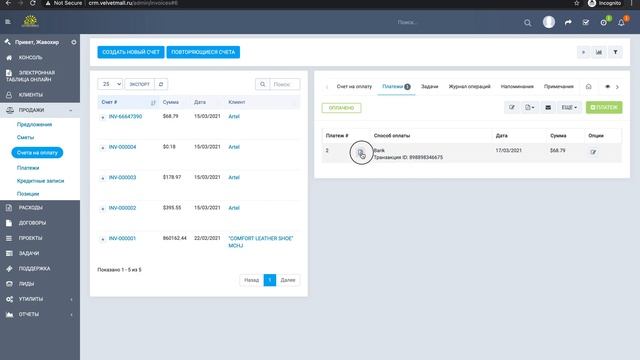Click Повторяющиеся счета button

[x=203, y=52]
